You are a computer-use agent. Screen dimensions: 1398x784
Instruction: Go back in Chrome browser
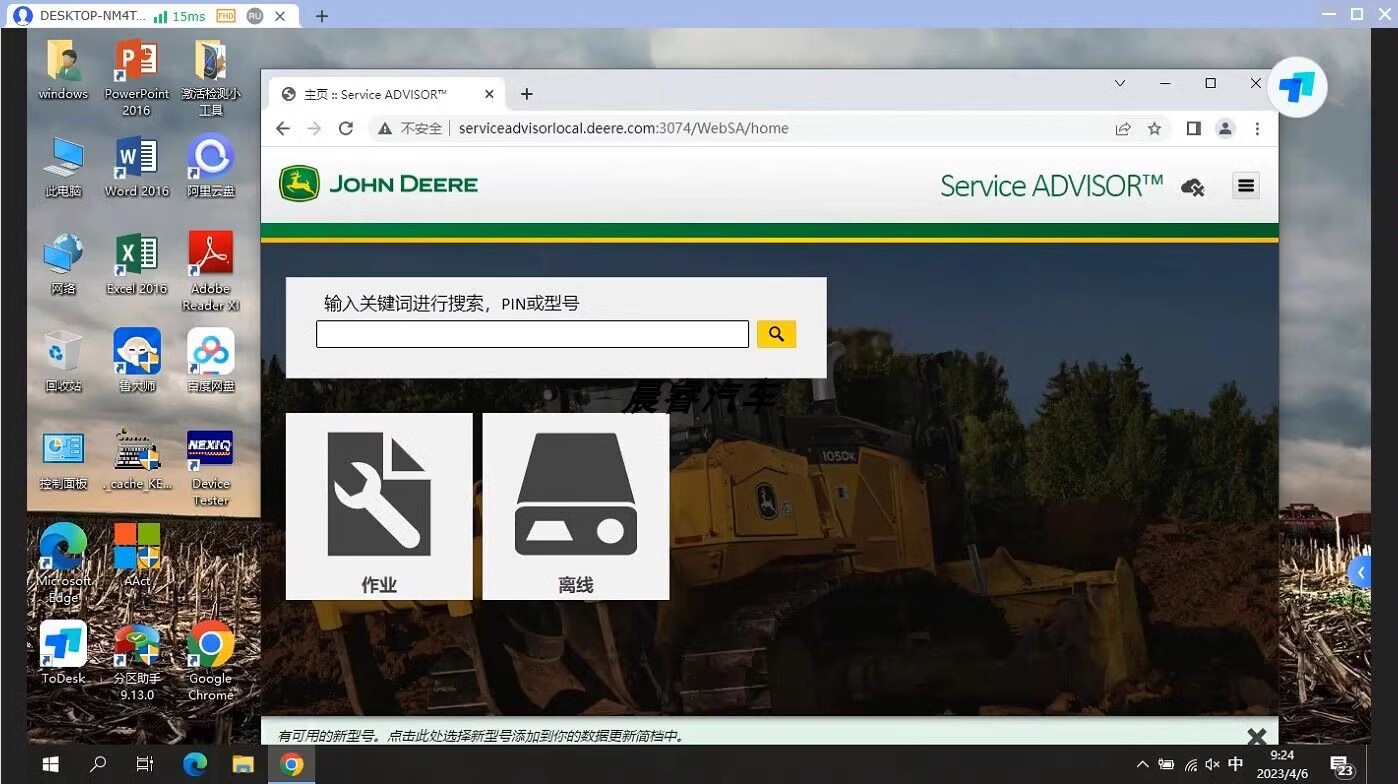[283, 128]
